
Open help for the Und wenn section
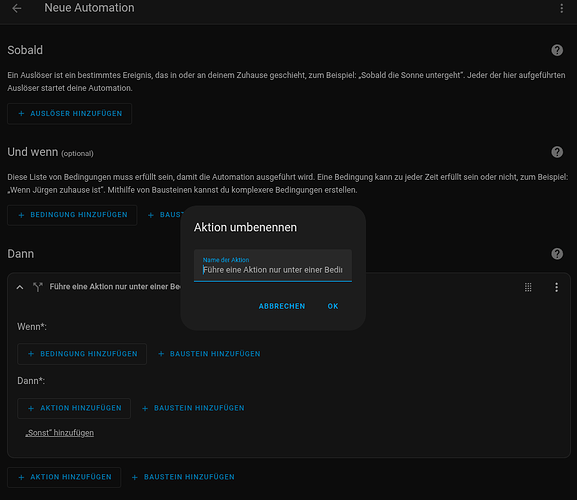557,152
